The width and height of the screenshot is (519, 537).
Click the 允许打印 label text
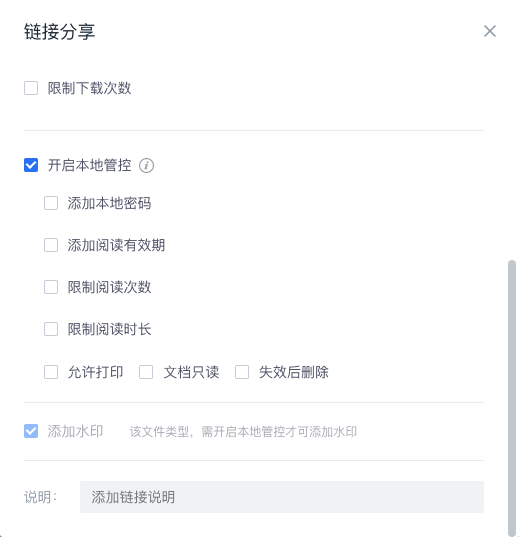(95, 372)
